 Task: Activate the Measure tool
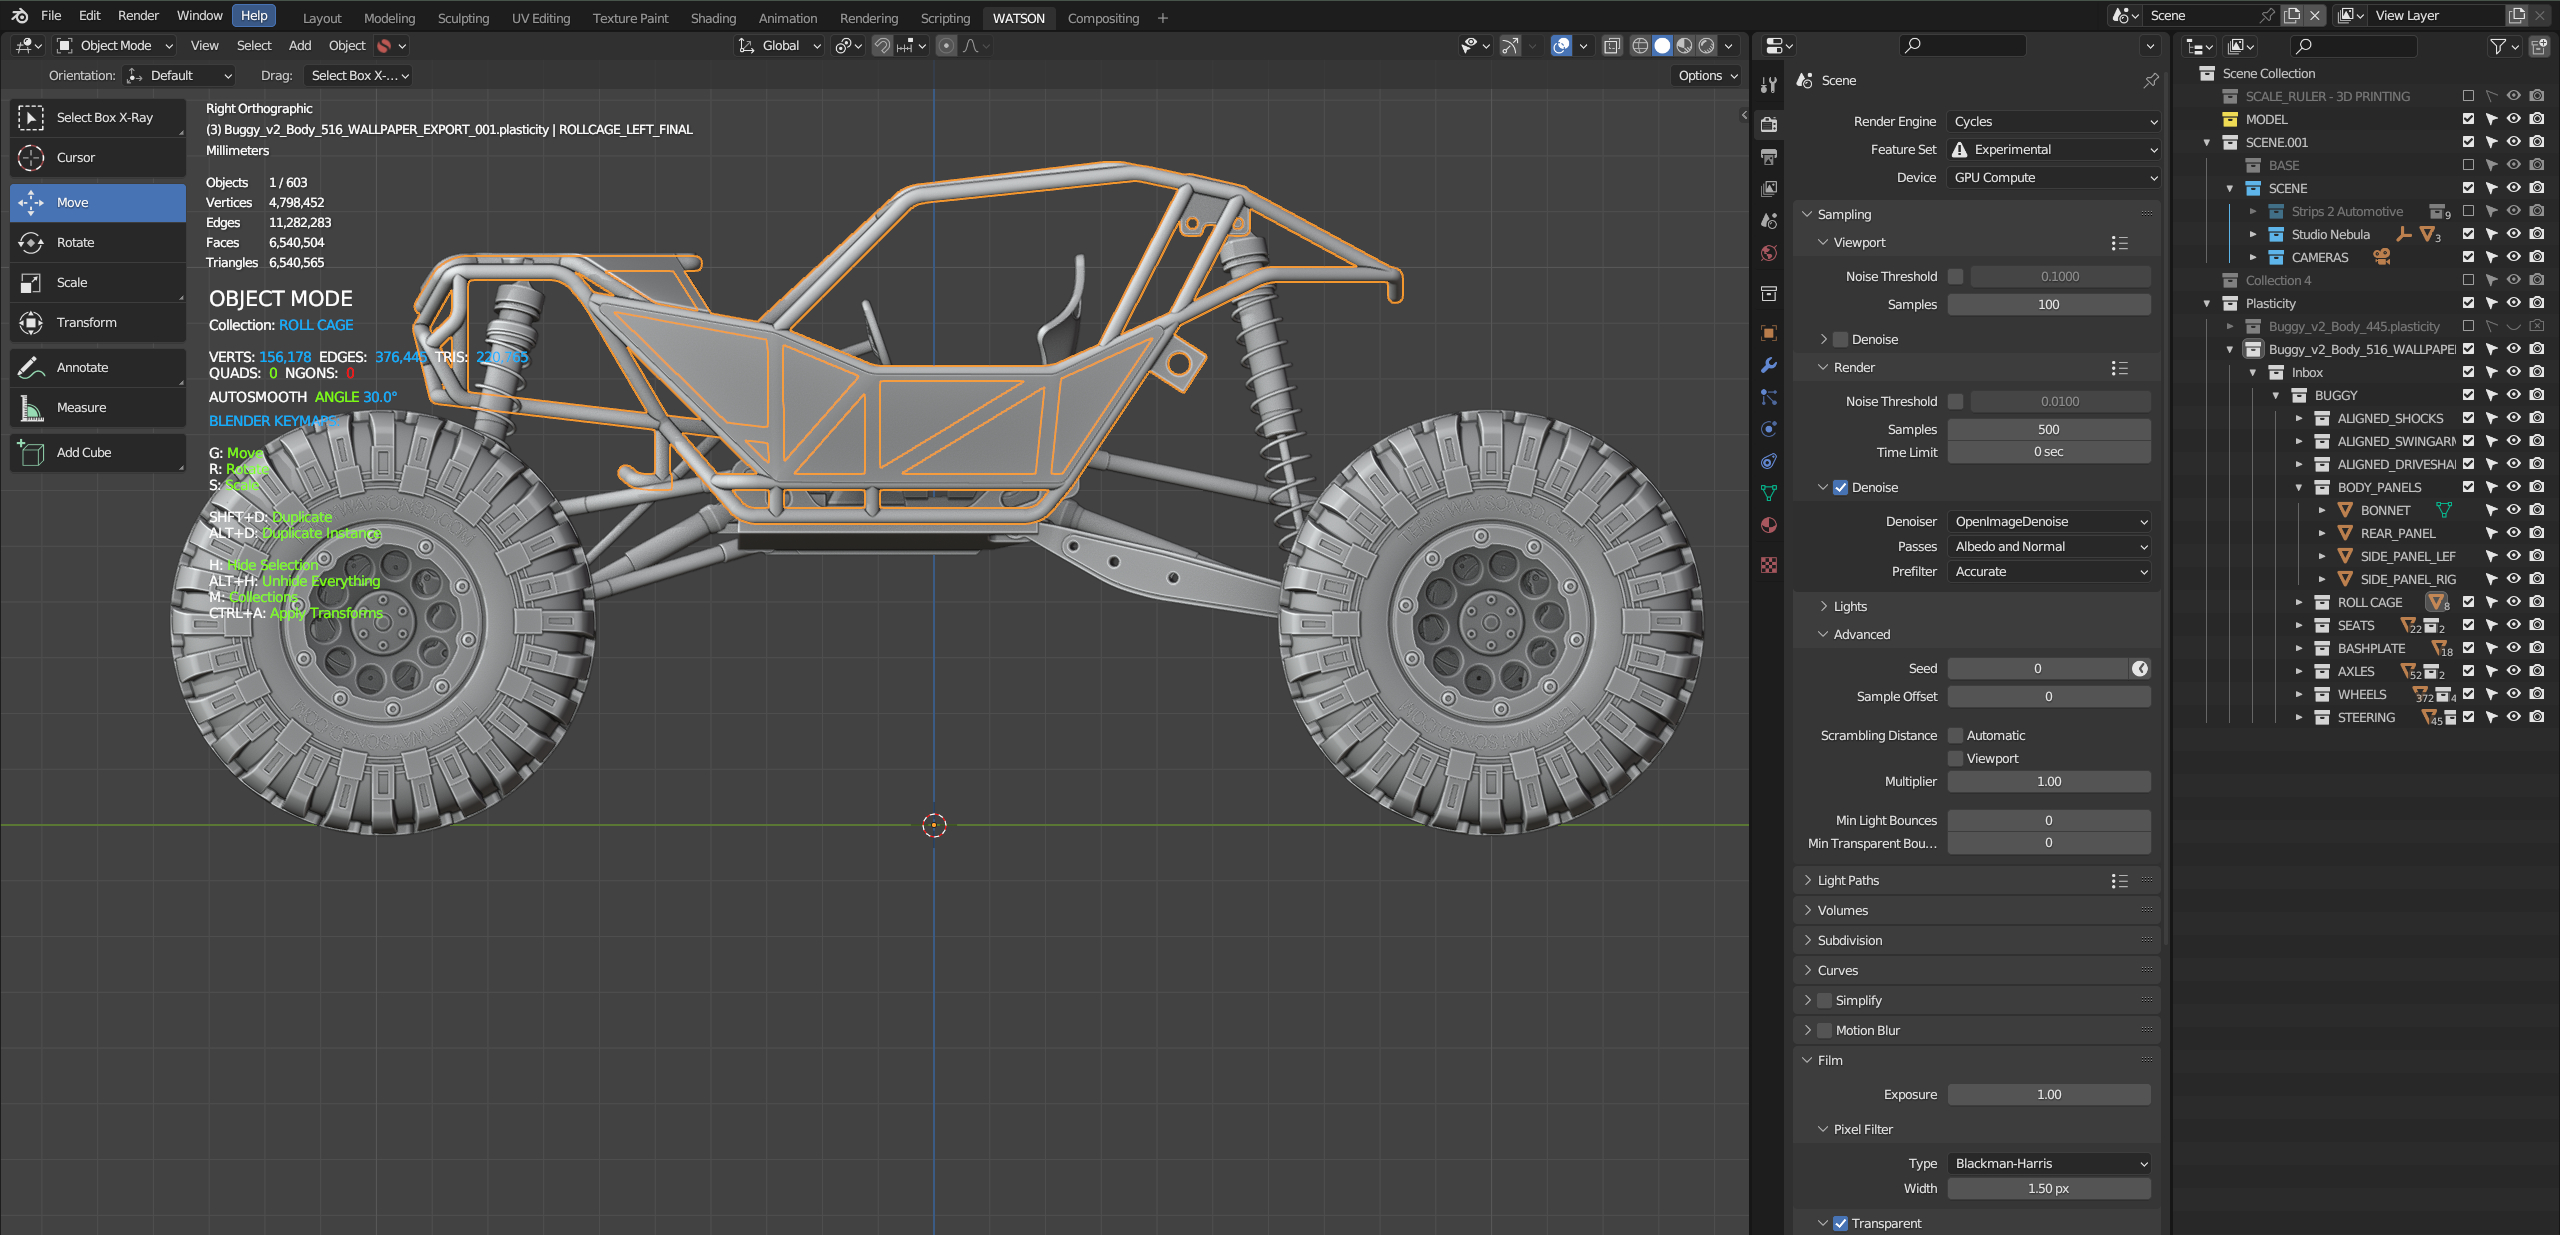[x=81, y=407]
